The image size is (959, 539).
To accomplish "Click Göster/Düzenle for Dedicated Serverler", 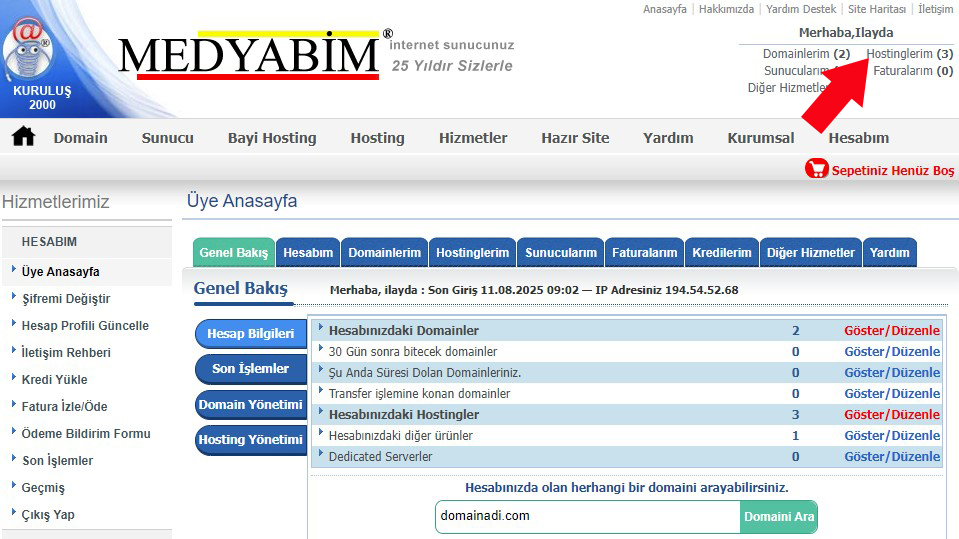I will pos(892,456).
